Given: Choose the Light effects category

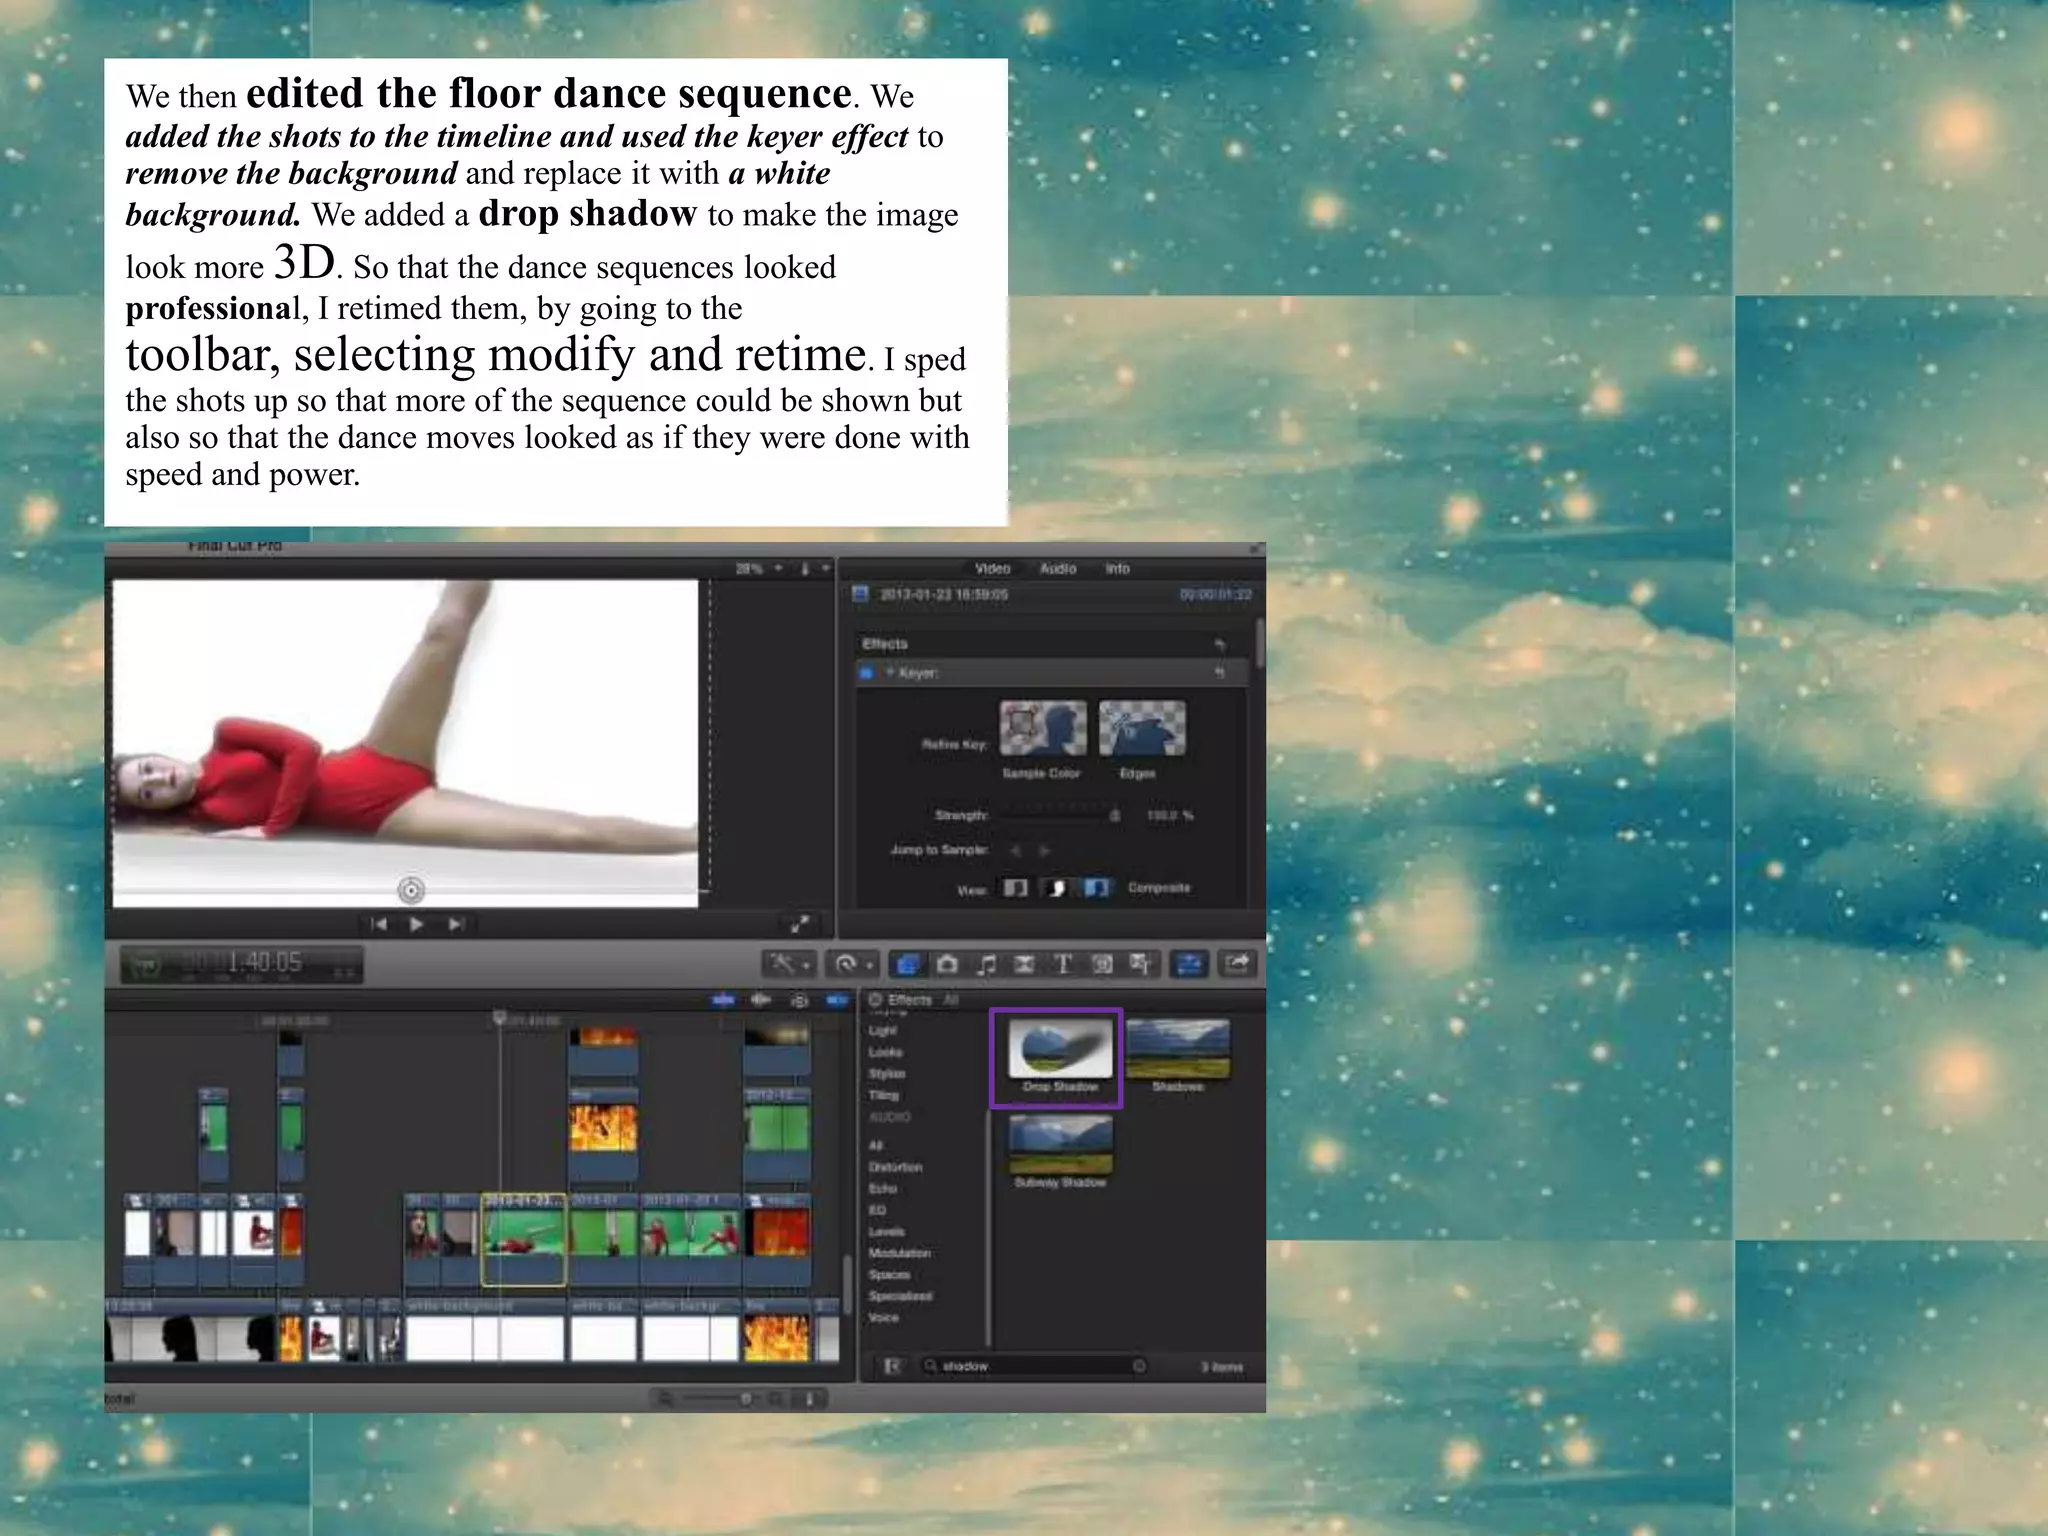Looking at the screenshot, I should click(882, 1031).
